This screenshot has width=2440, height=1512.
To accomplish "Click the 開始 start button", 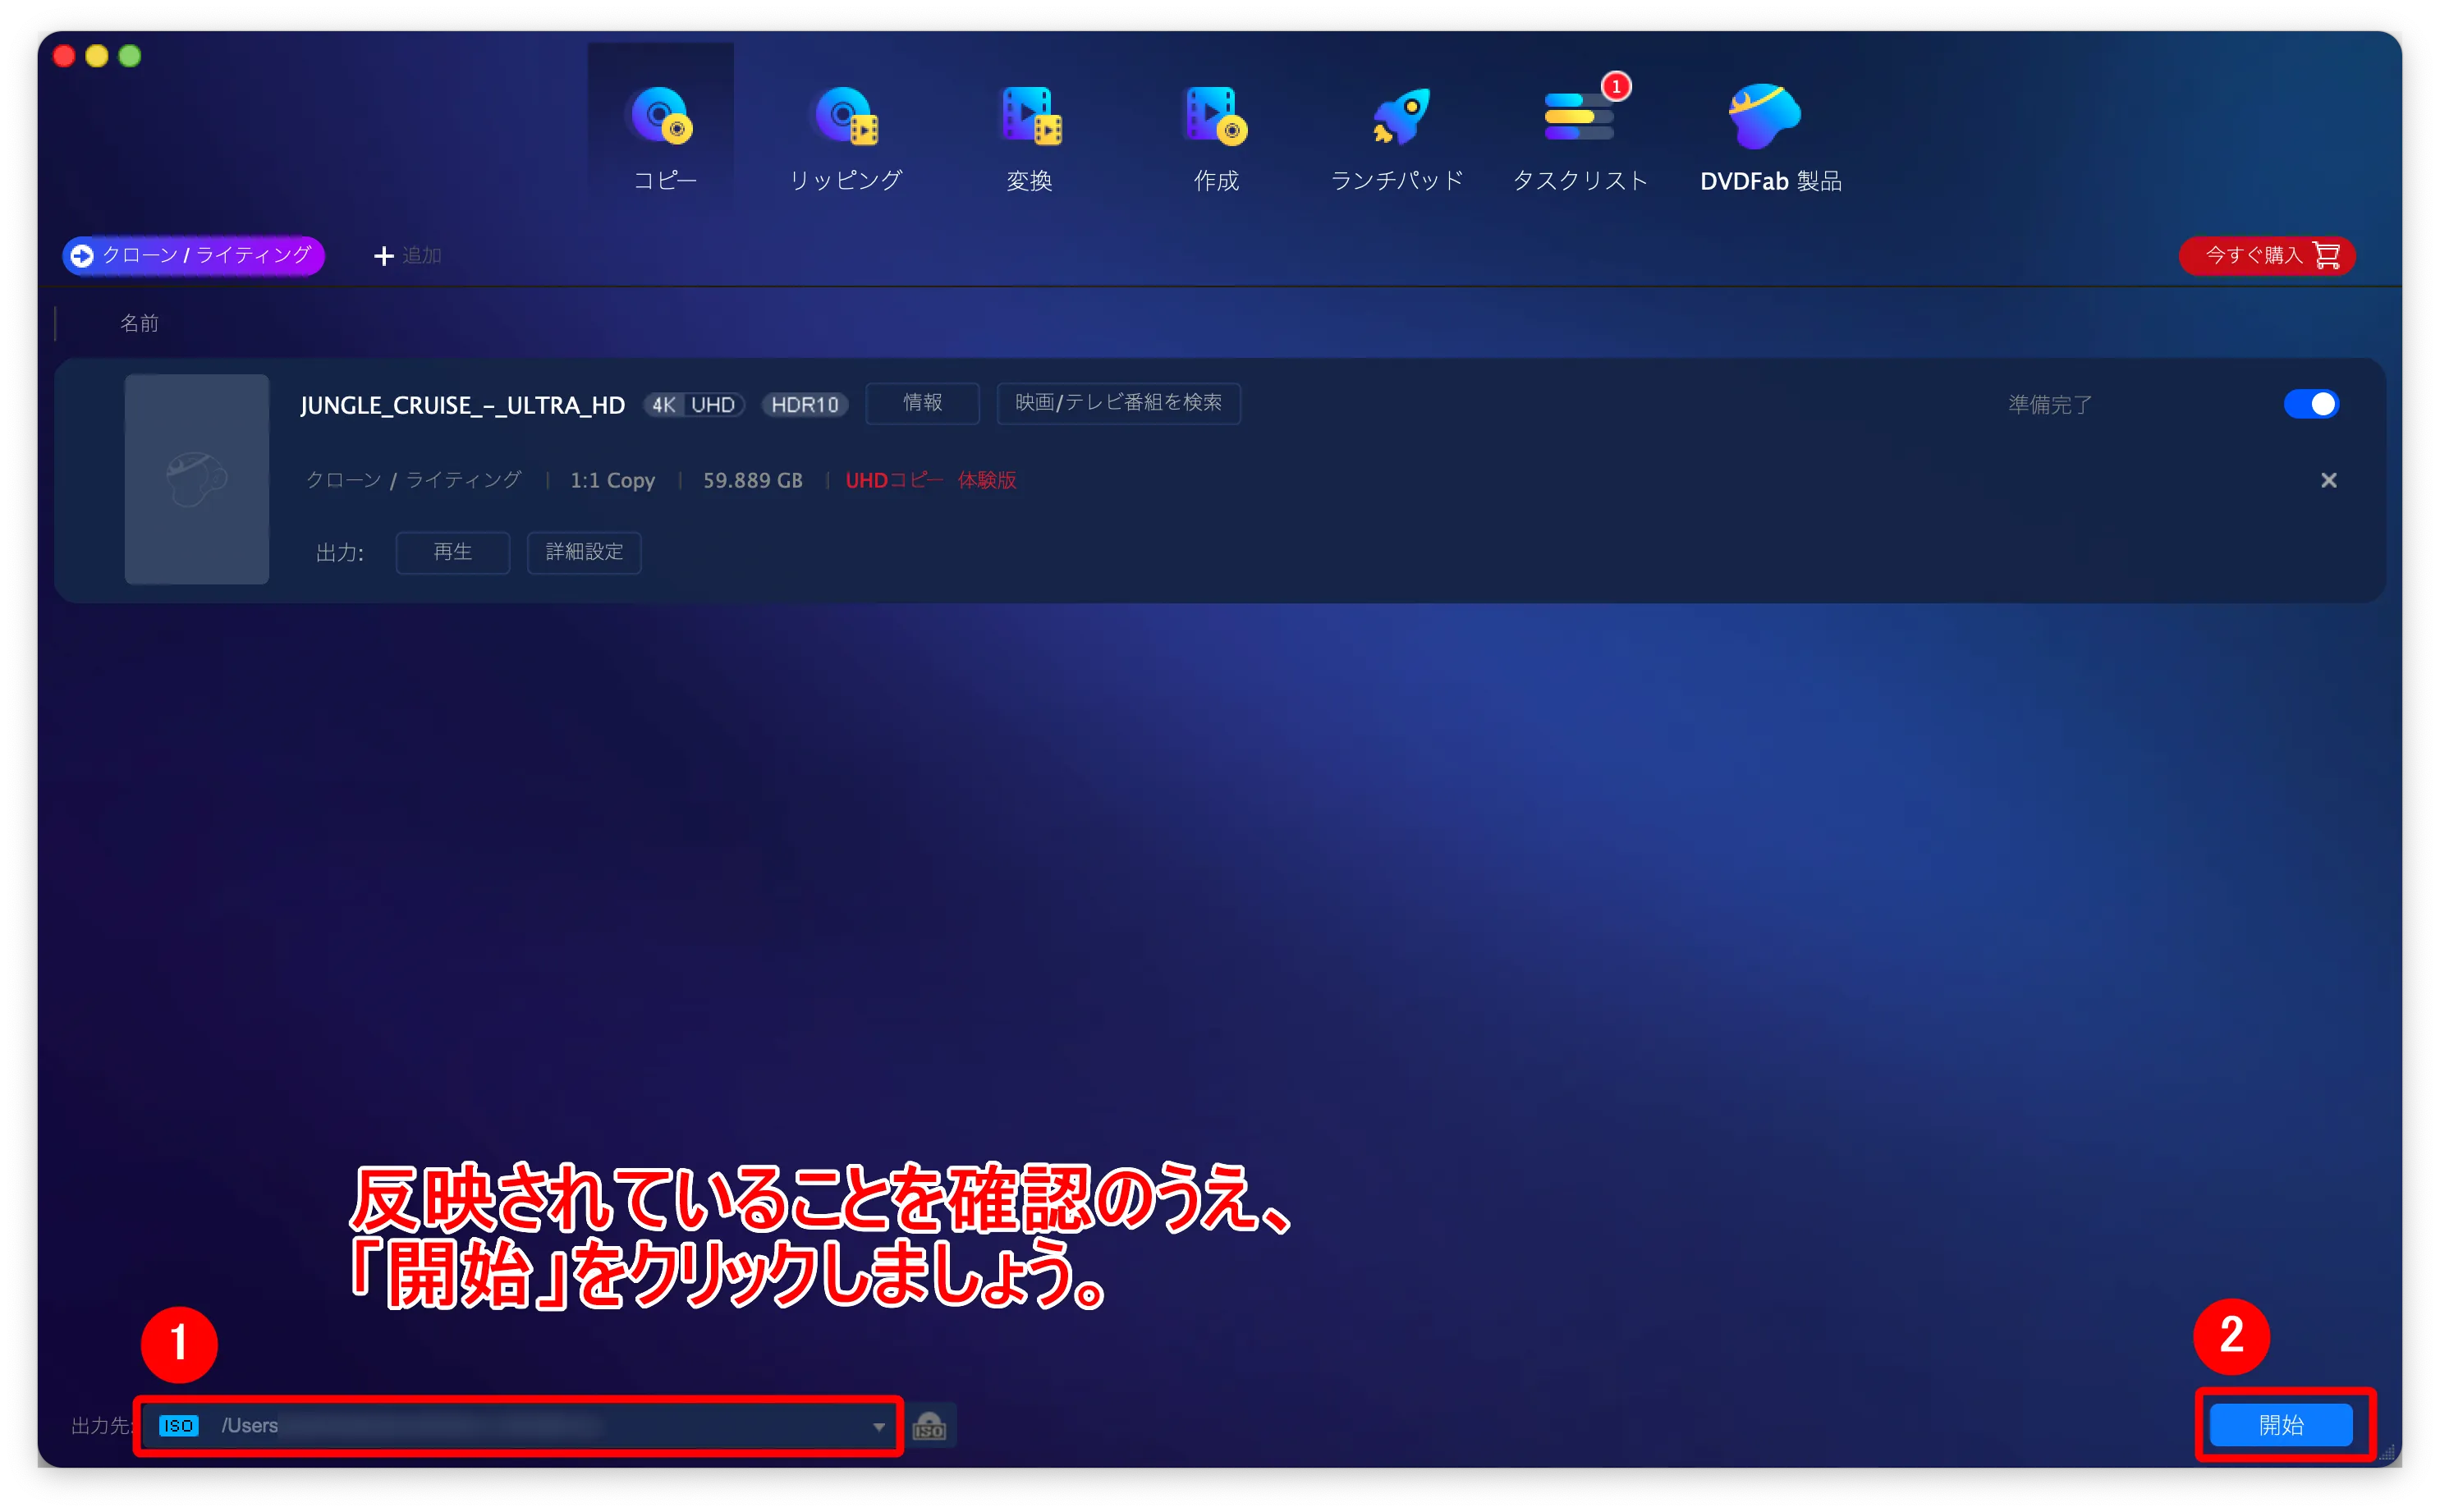I will [x=2280, y=1425].
